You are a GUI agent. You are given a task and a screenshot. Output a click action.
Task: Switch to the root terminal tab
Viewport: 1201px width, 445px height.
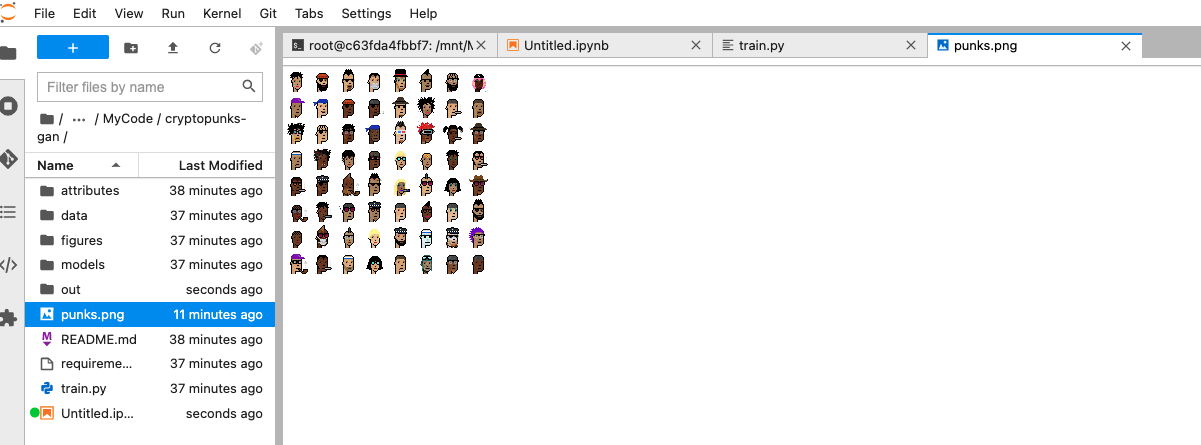click(x=390, y=46)
